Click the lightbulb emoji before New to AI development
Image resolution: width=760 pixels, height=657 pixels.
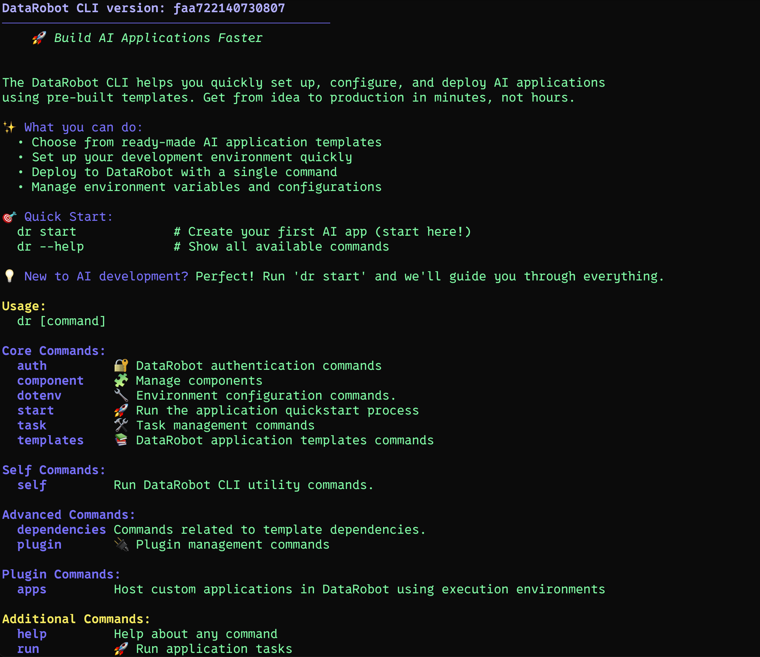(x=9, y=276)
